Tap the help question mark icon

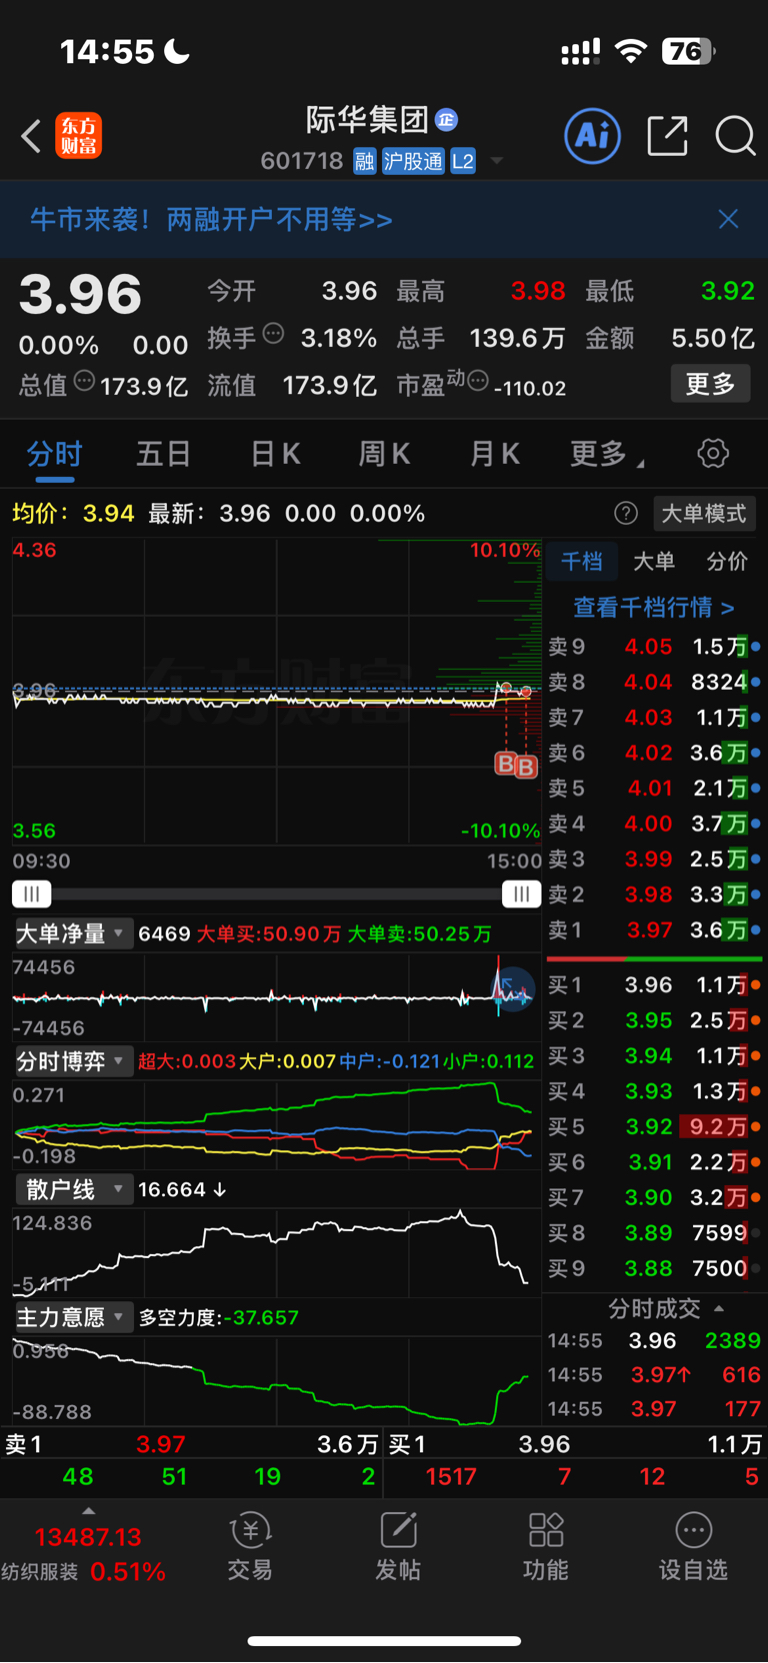tap(626, 513)
